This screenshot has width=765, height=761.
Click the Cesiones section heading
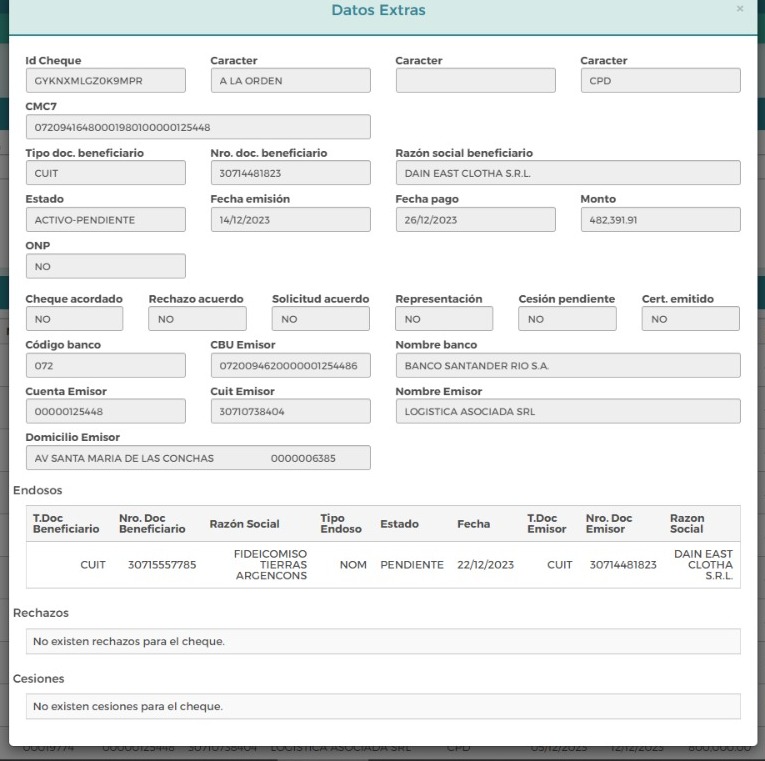point(39,679)
